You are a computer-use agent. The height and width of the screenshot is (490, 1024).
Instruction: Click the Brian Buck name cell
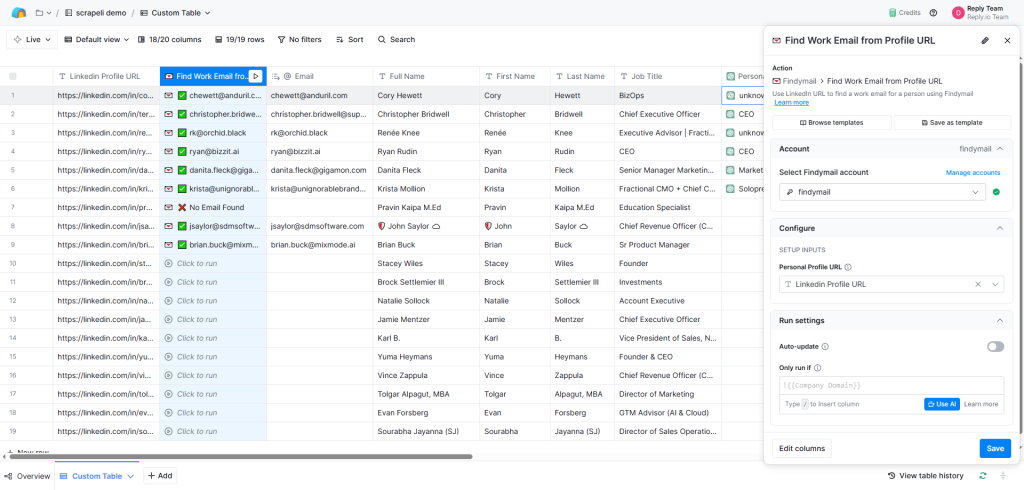(x=426, y=245)
